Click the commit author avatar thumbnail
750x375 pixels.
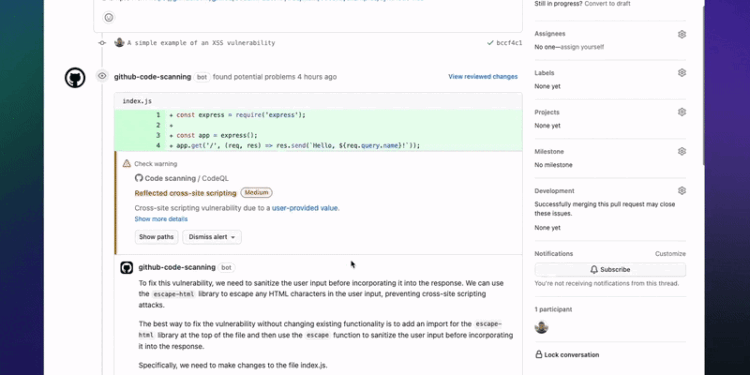click(119, 43)
